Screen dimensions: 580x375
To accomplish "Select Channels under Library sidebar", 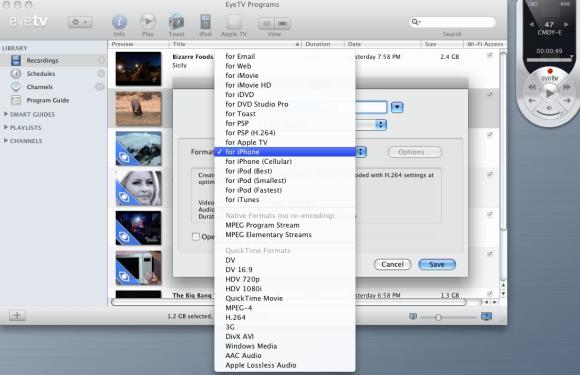I will click(x=40, y=87).
